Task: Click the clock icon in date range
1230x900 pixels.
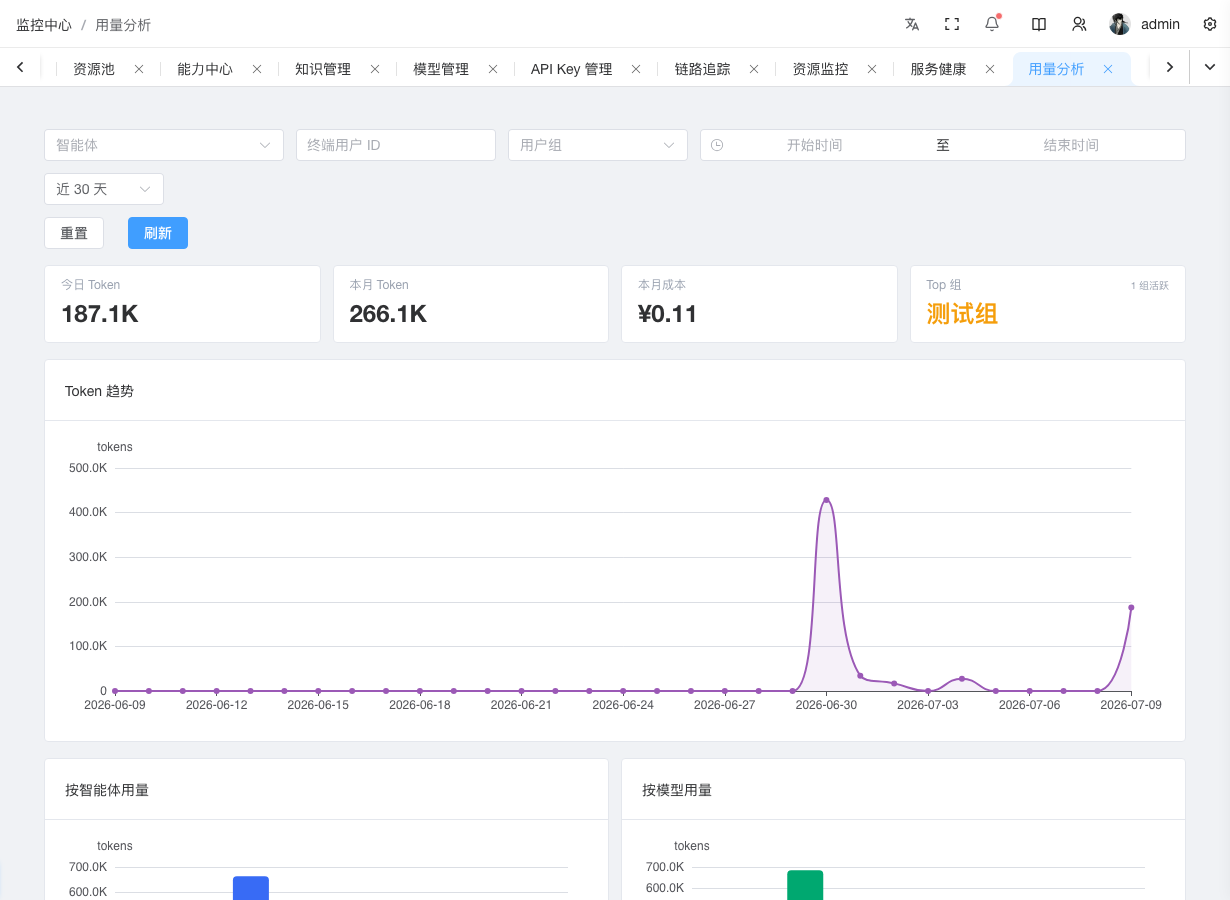Action: click(717, 145)
